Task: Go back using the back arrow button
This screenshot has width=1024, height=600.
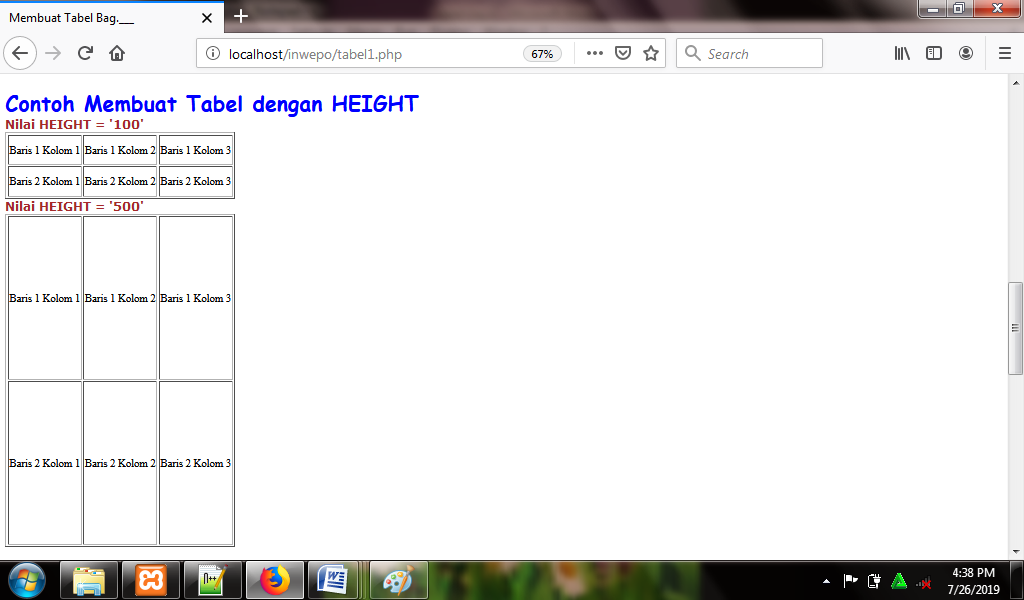Action: [x=20, y=53]
